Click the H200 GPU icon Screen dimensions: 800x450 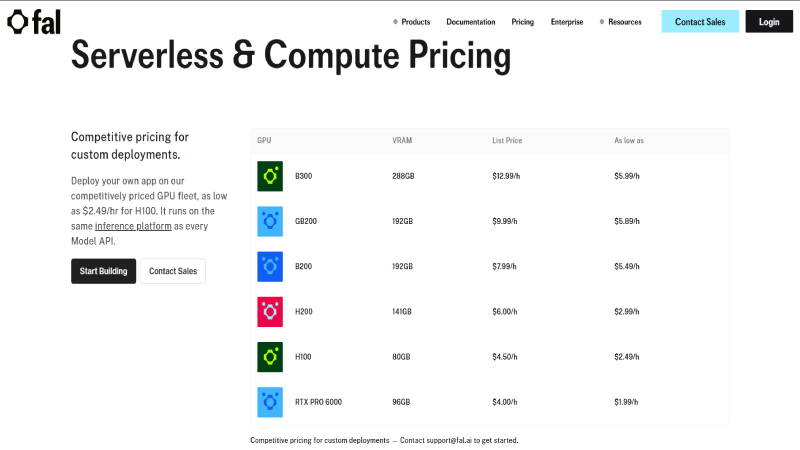(x=270, y=312)
